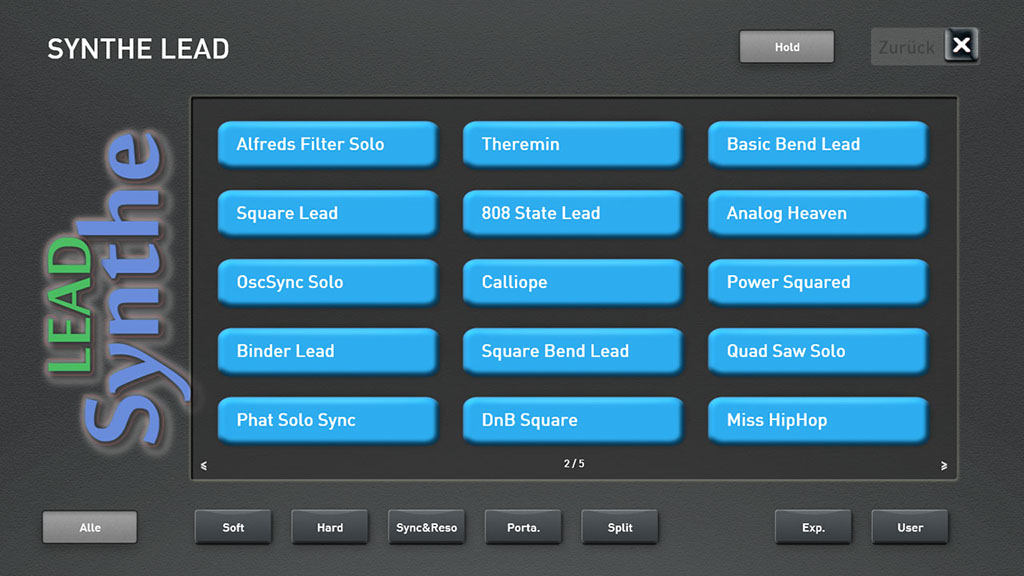Enable the Exp. sound bank

click(x=813, y=527)
